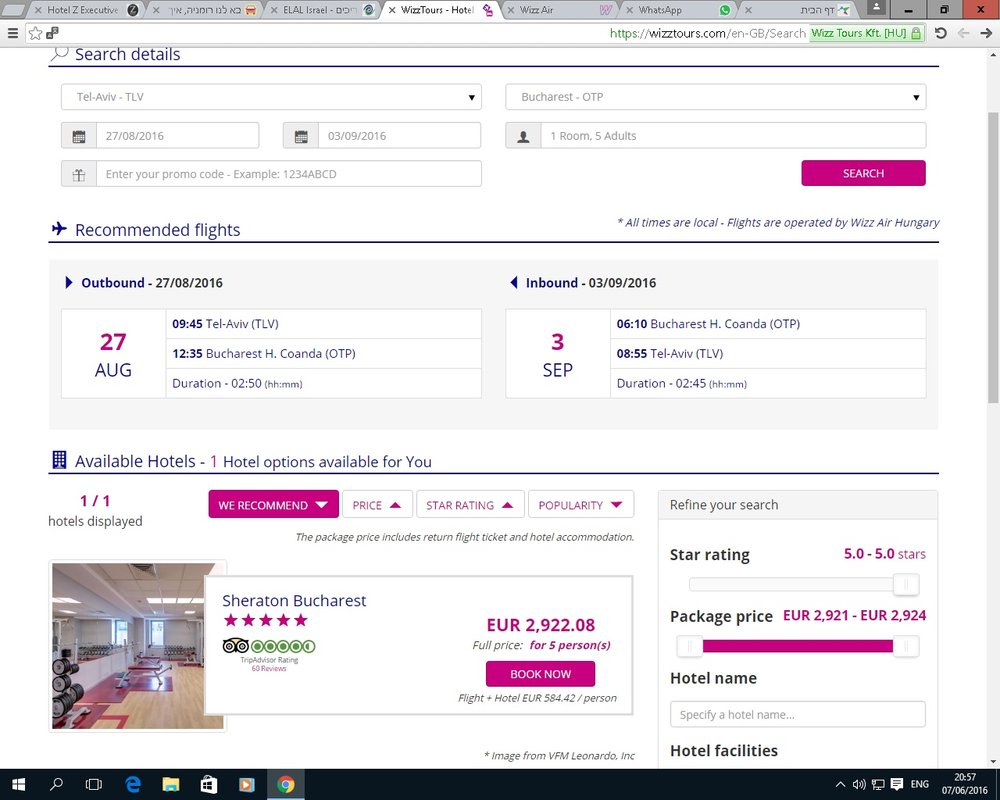Click the green padlock security icon
The width and height of the screenshot is (1000, 800).
coord(916,33)
